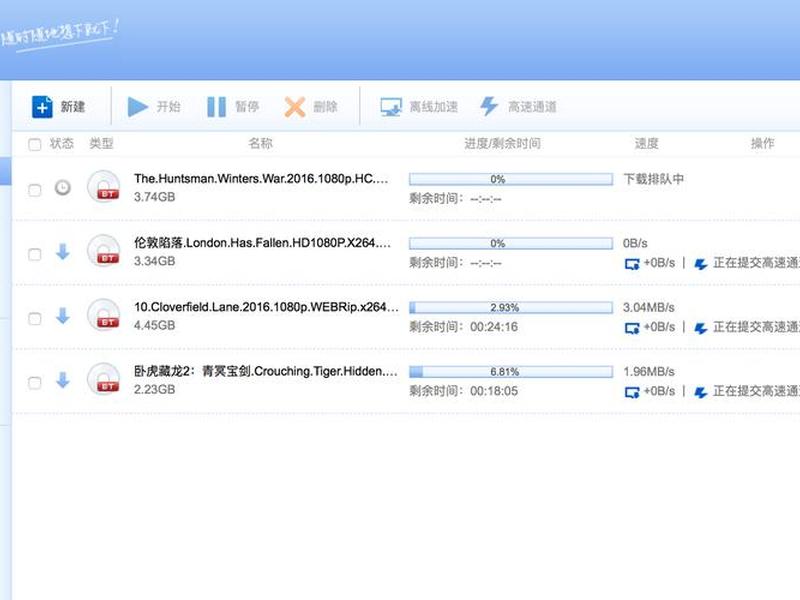Click the 暂停 pause label

tap(247, 107)
